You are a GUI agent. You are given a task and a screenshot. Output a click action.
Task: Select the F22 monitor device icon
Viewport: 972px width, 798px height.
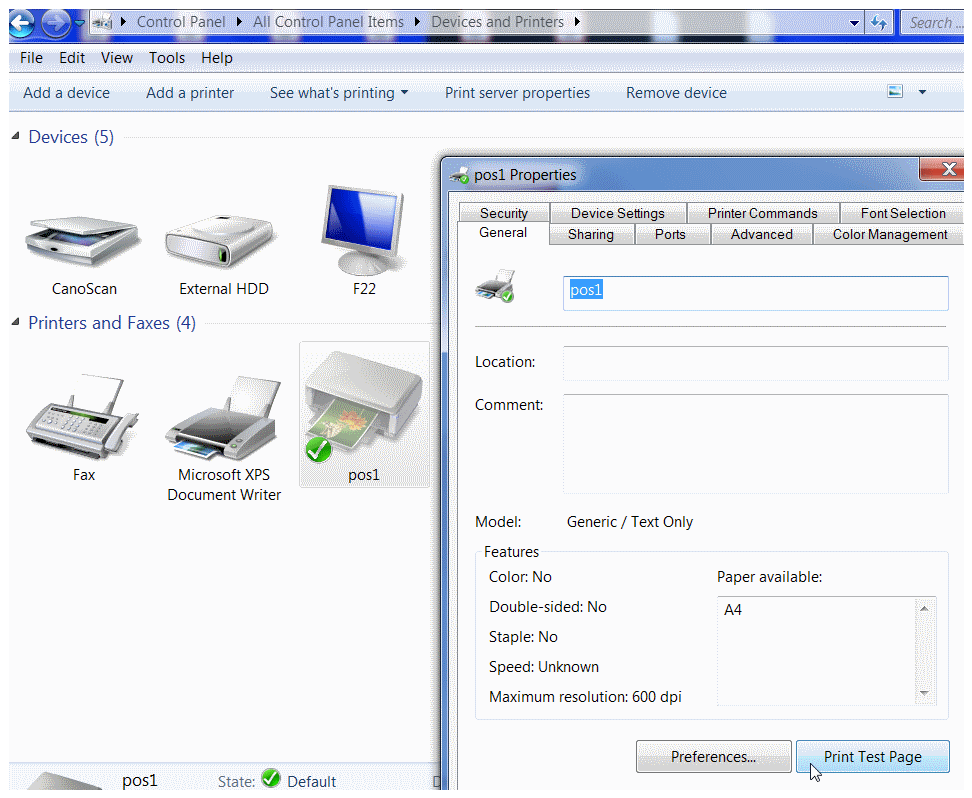coord(363,230)
